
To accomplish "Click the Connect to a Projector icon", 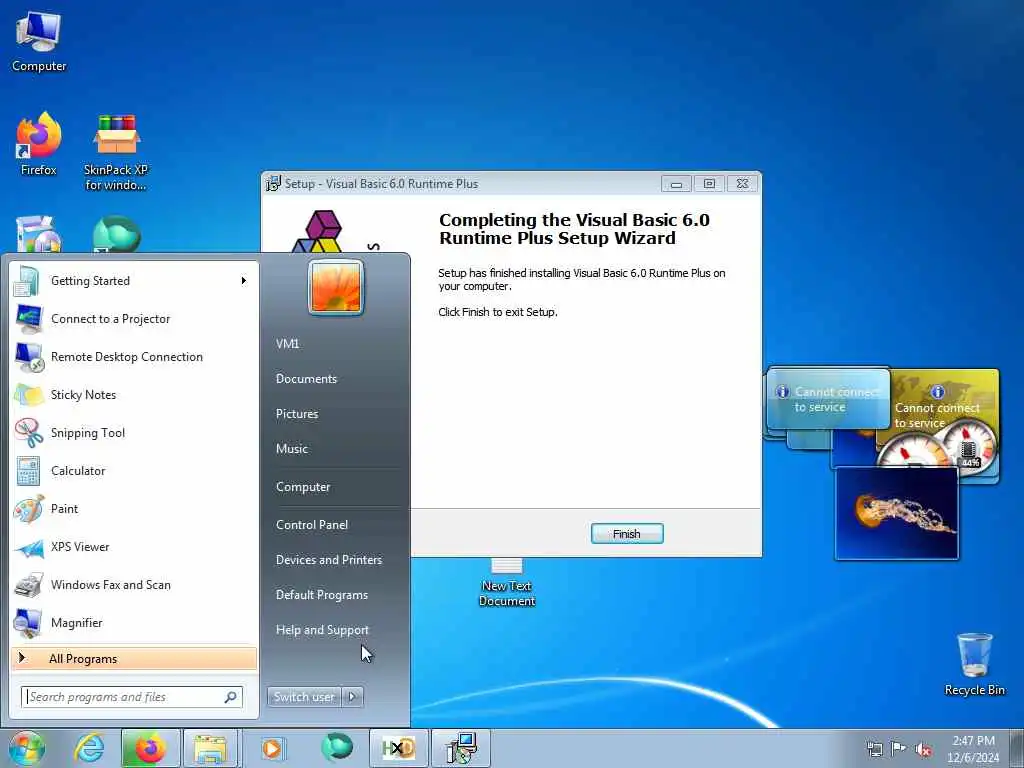I will click(29, 319).
